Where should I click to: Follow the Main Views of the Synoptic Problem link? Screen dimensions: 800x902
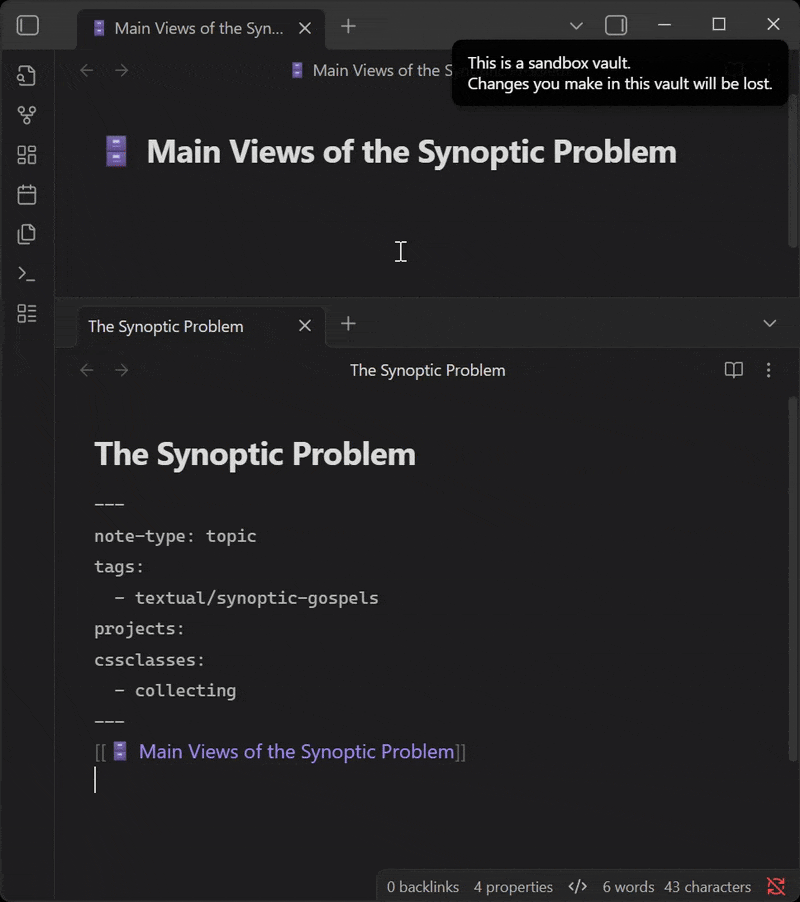tap(296, 751)
